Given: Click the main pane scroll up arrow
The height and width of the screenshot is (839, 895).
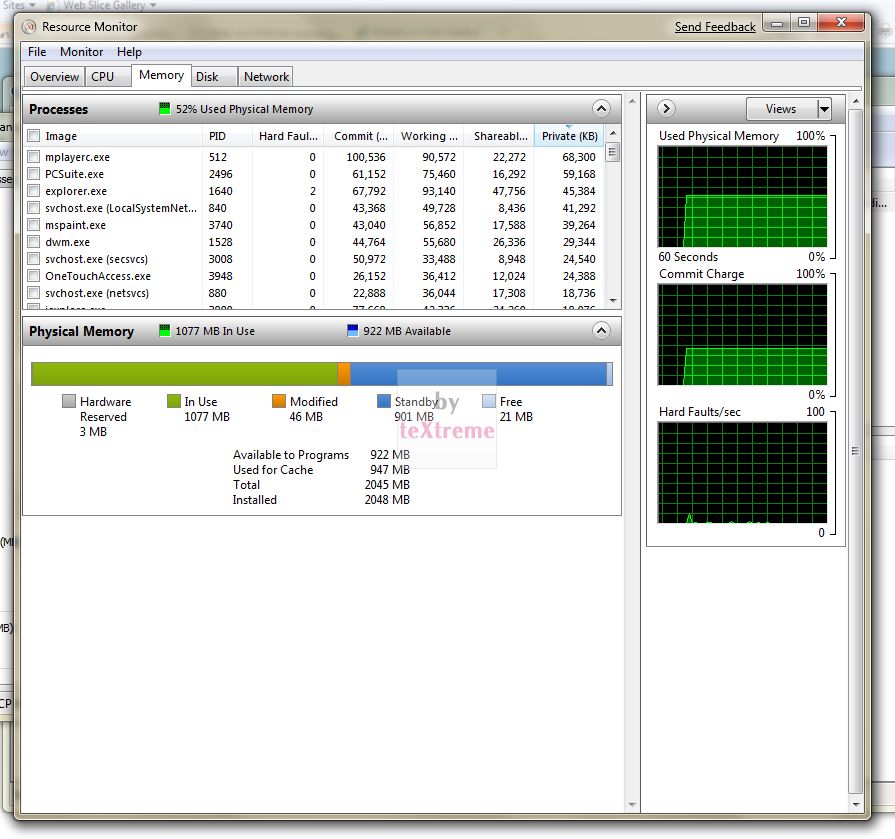Looking at the screenshot, I should (x=632, y=101).
